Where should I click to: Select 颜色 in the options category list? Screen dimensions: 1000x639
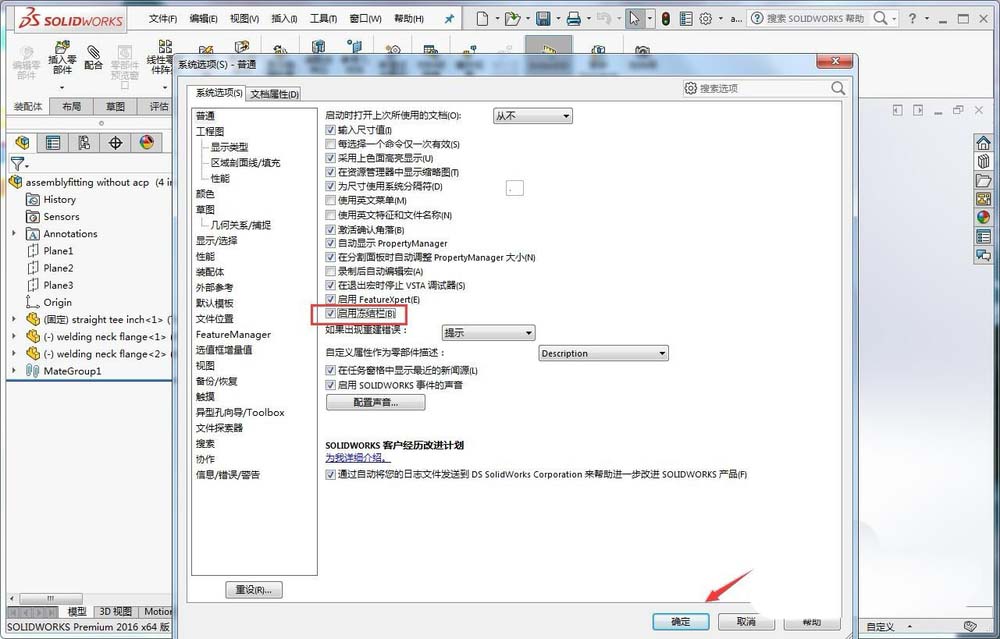[x=205, y=194]
